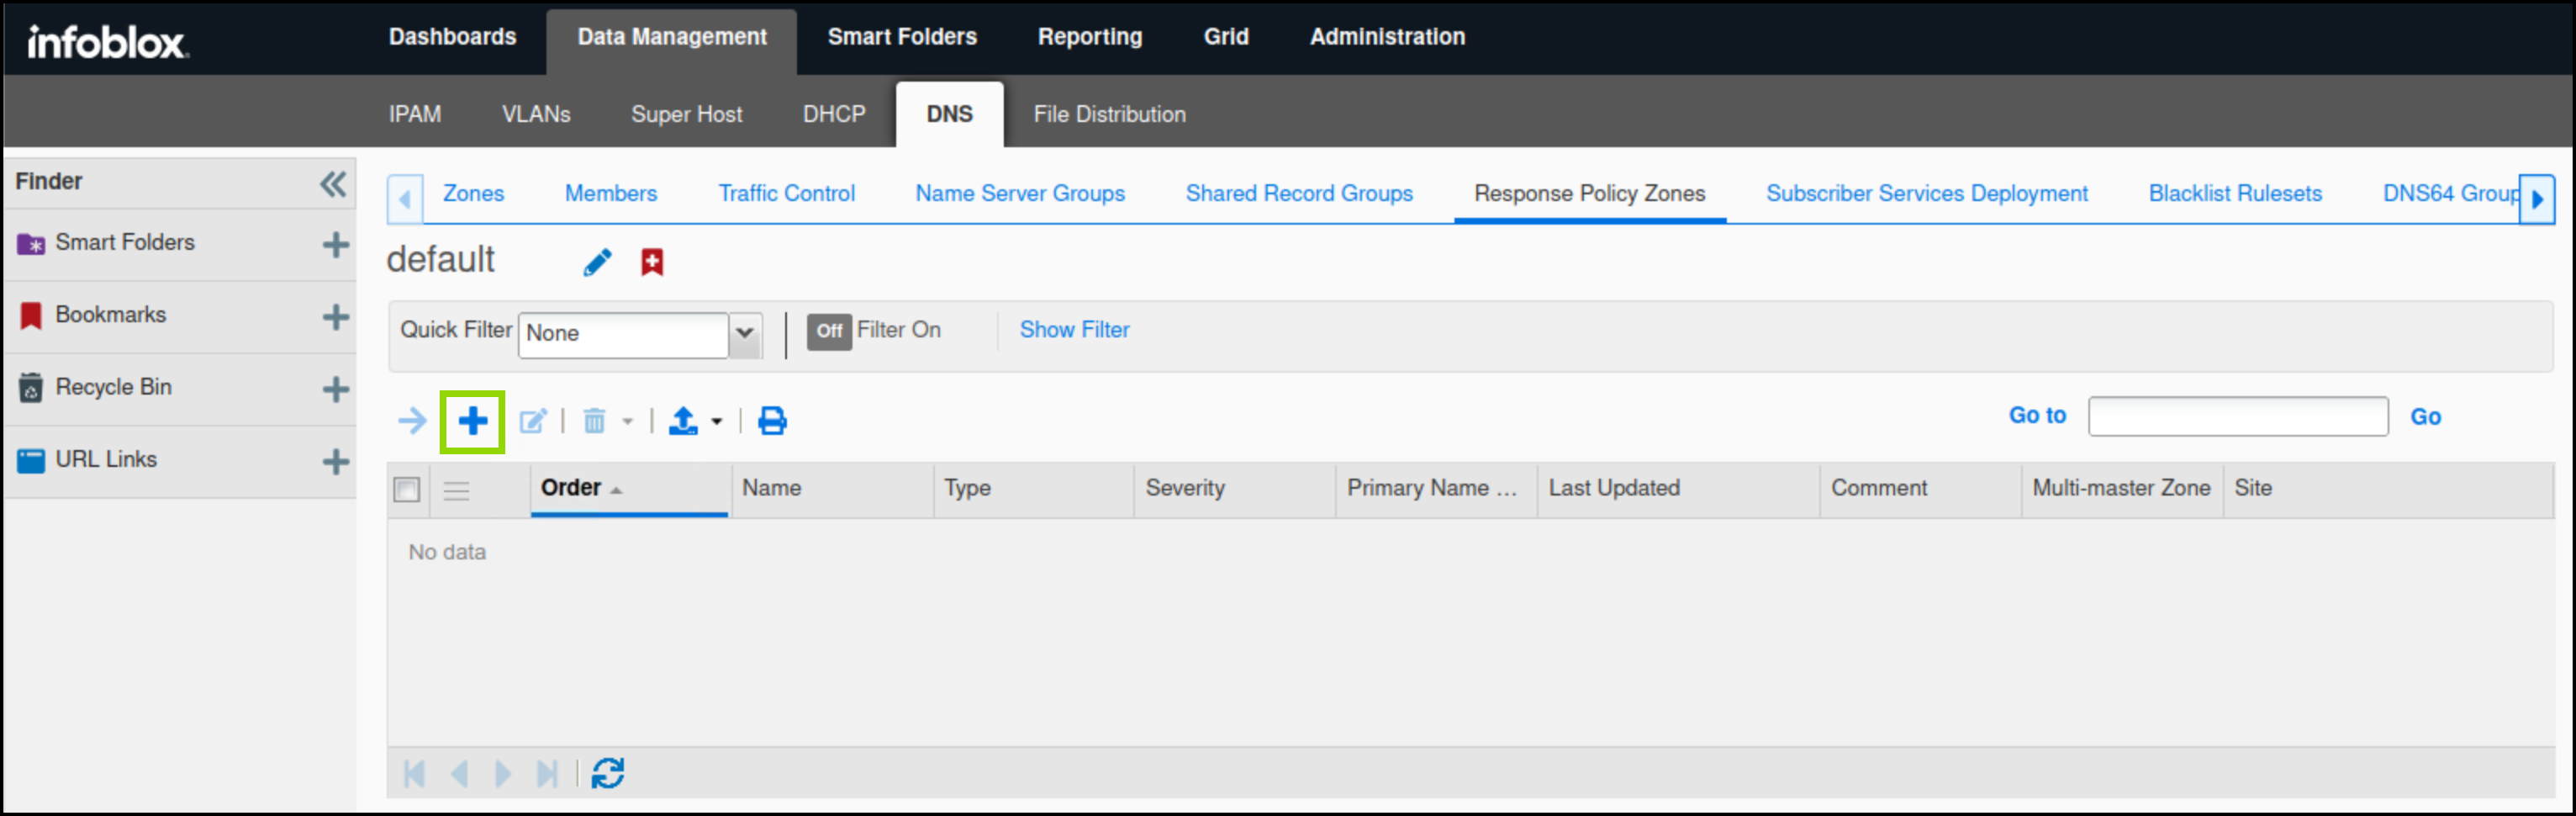
Task: Click the Delete trash icon
Action: coord(595,421)
